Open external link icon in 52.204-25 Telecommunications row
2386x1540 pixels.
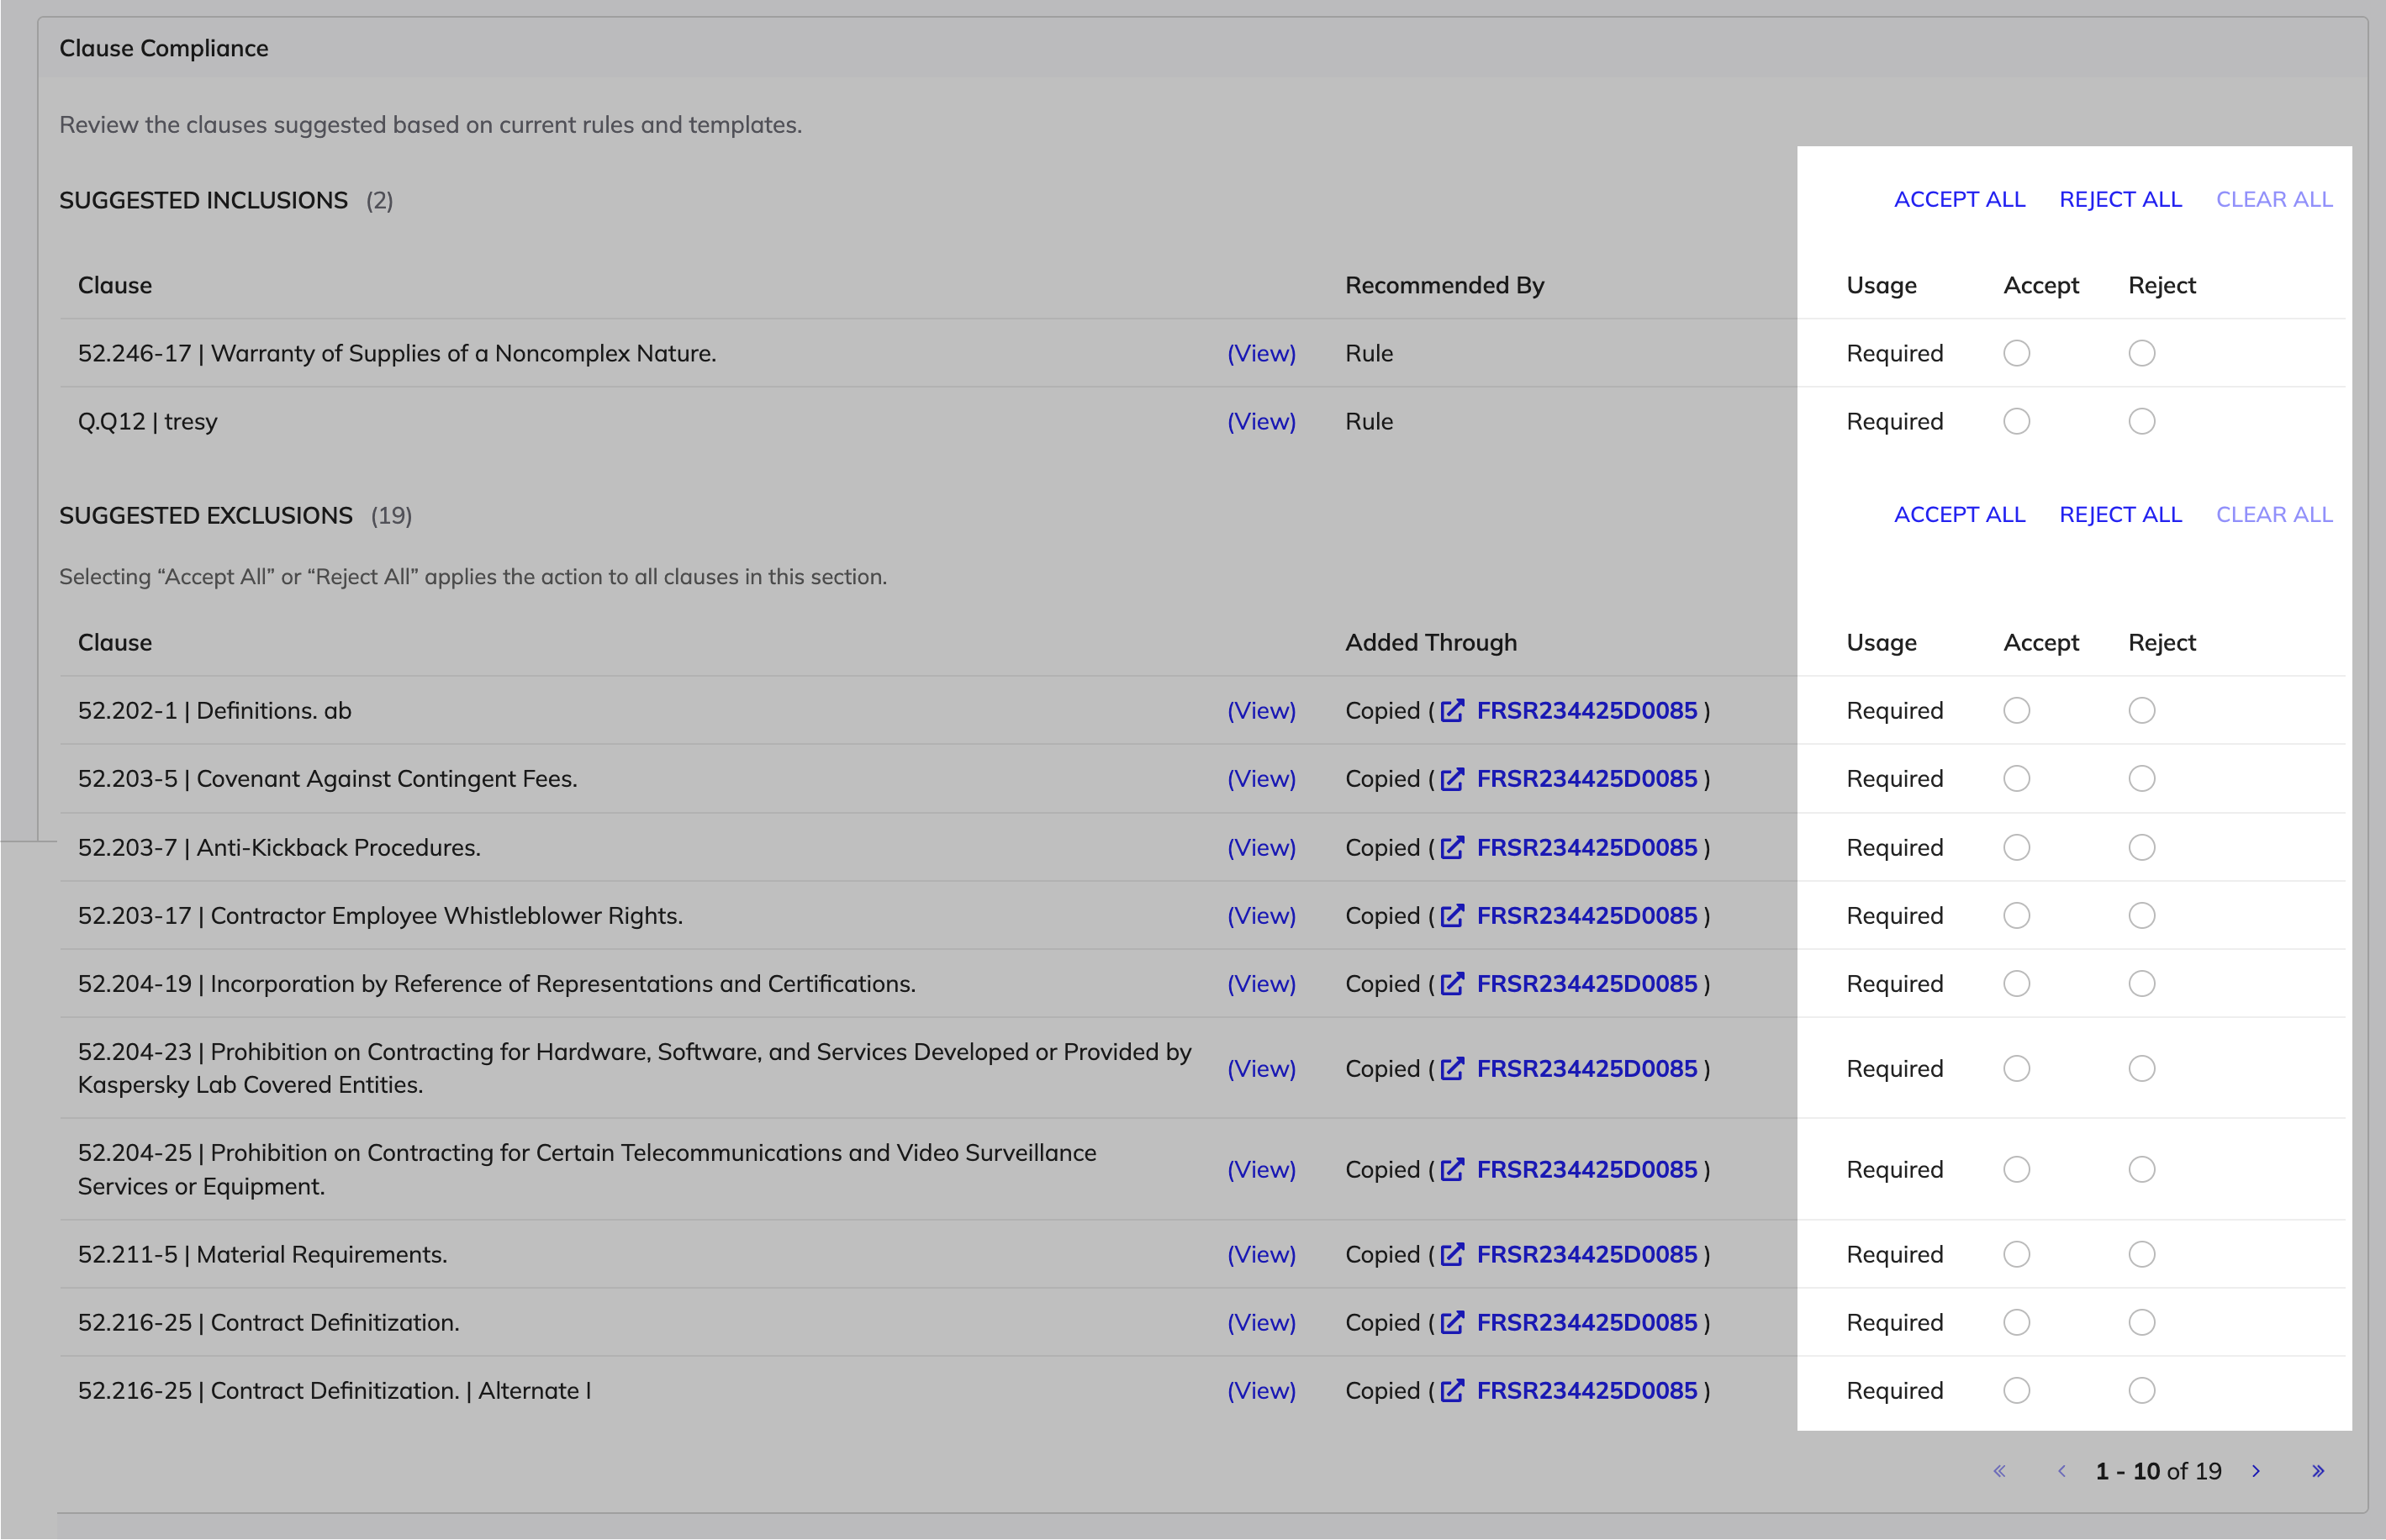[1452, 1170]
